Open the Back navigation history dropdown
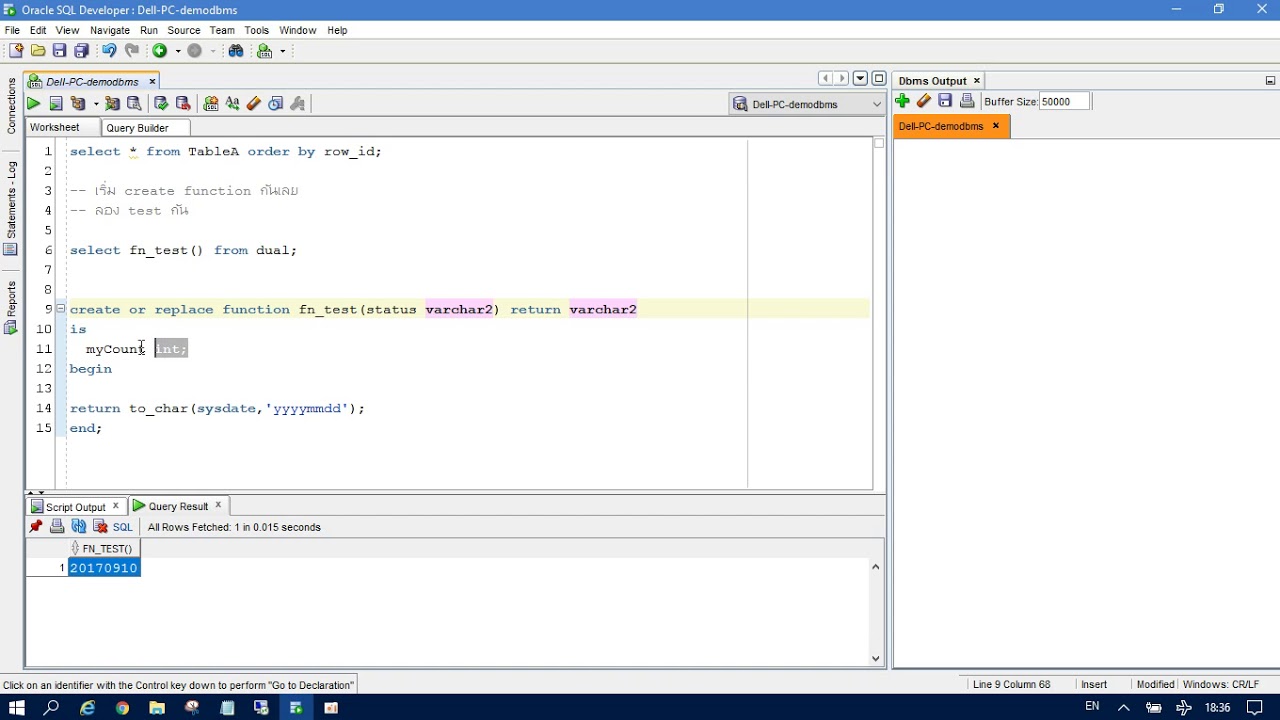The width and height of the screenshot is (1280, 720). (178, 51)
